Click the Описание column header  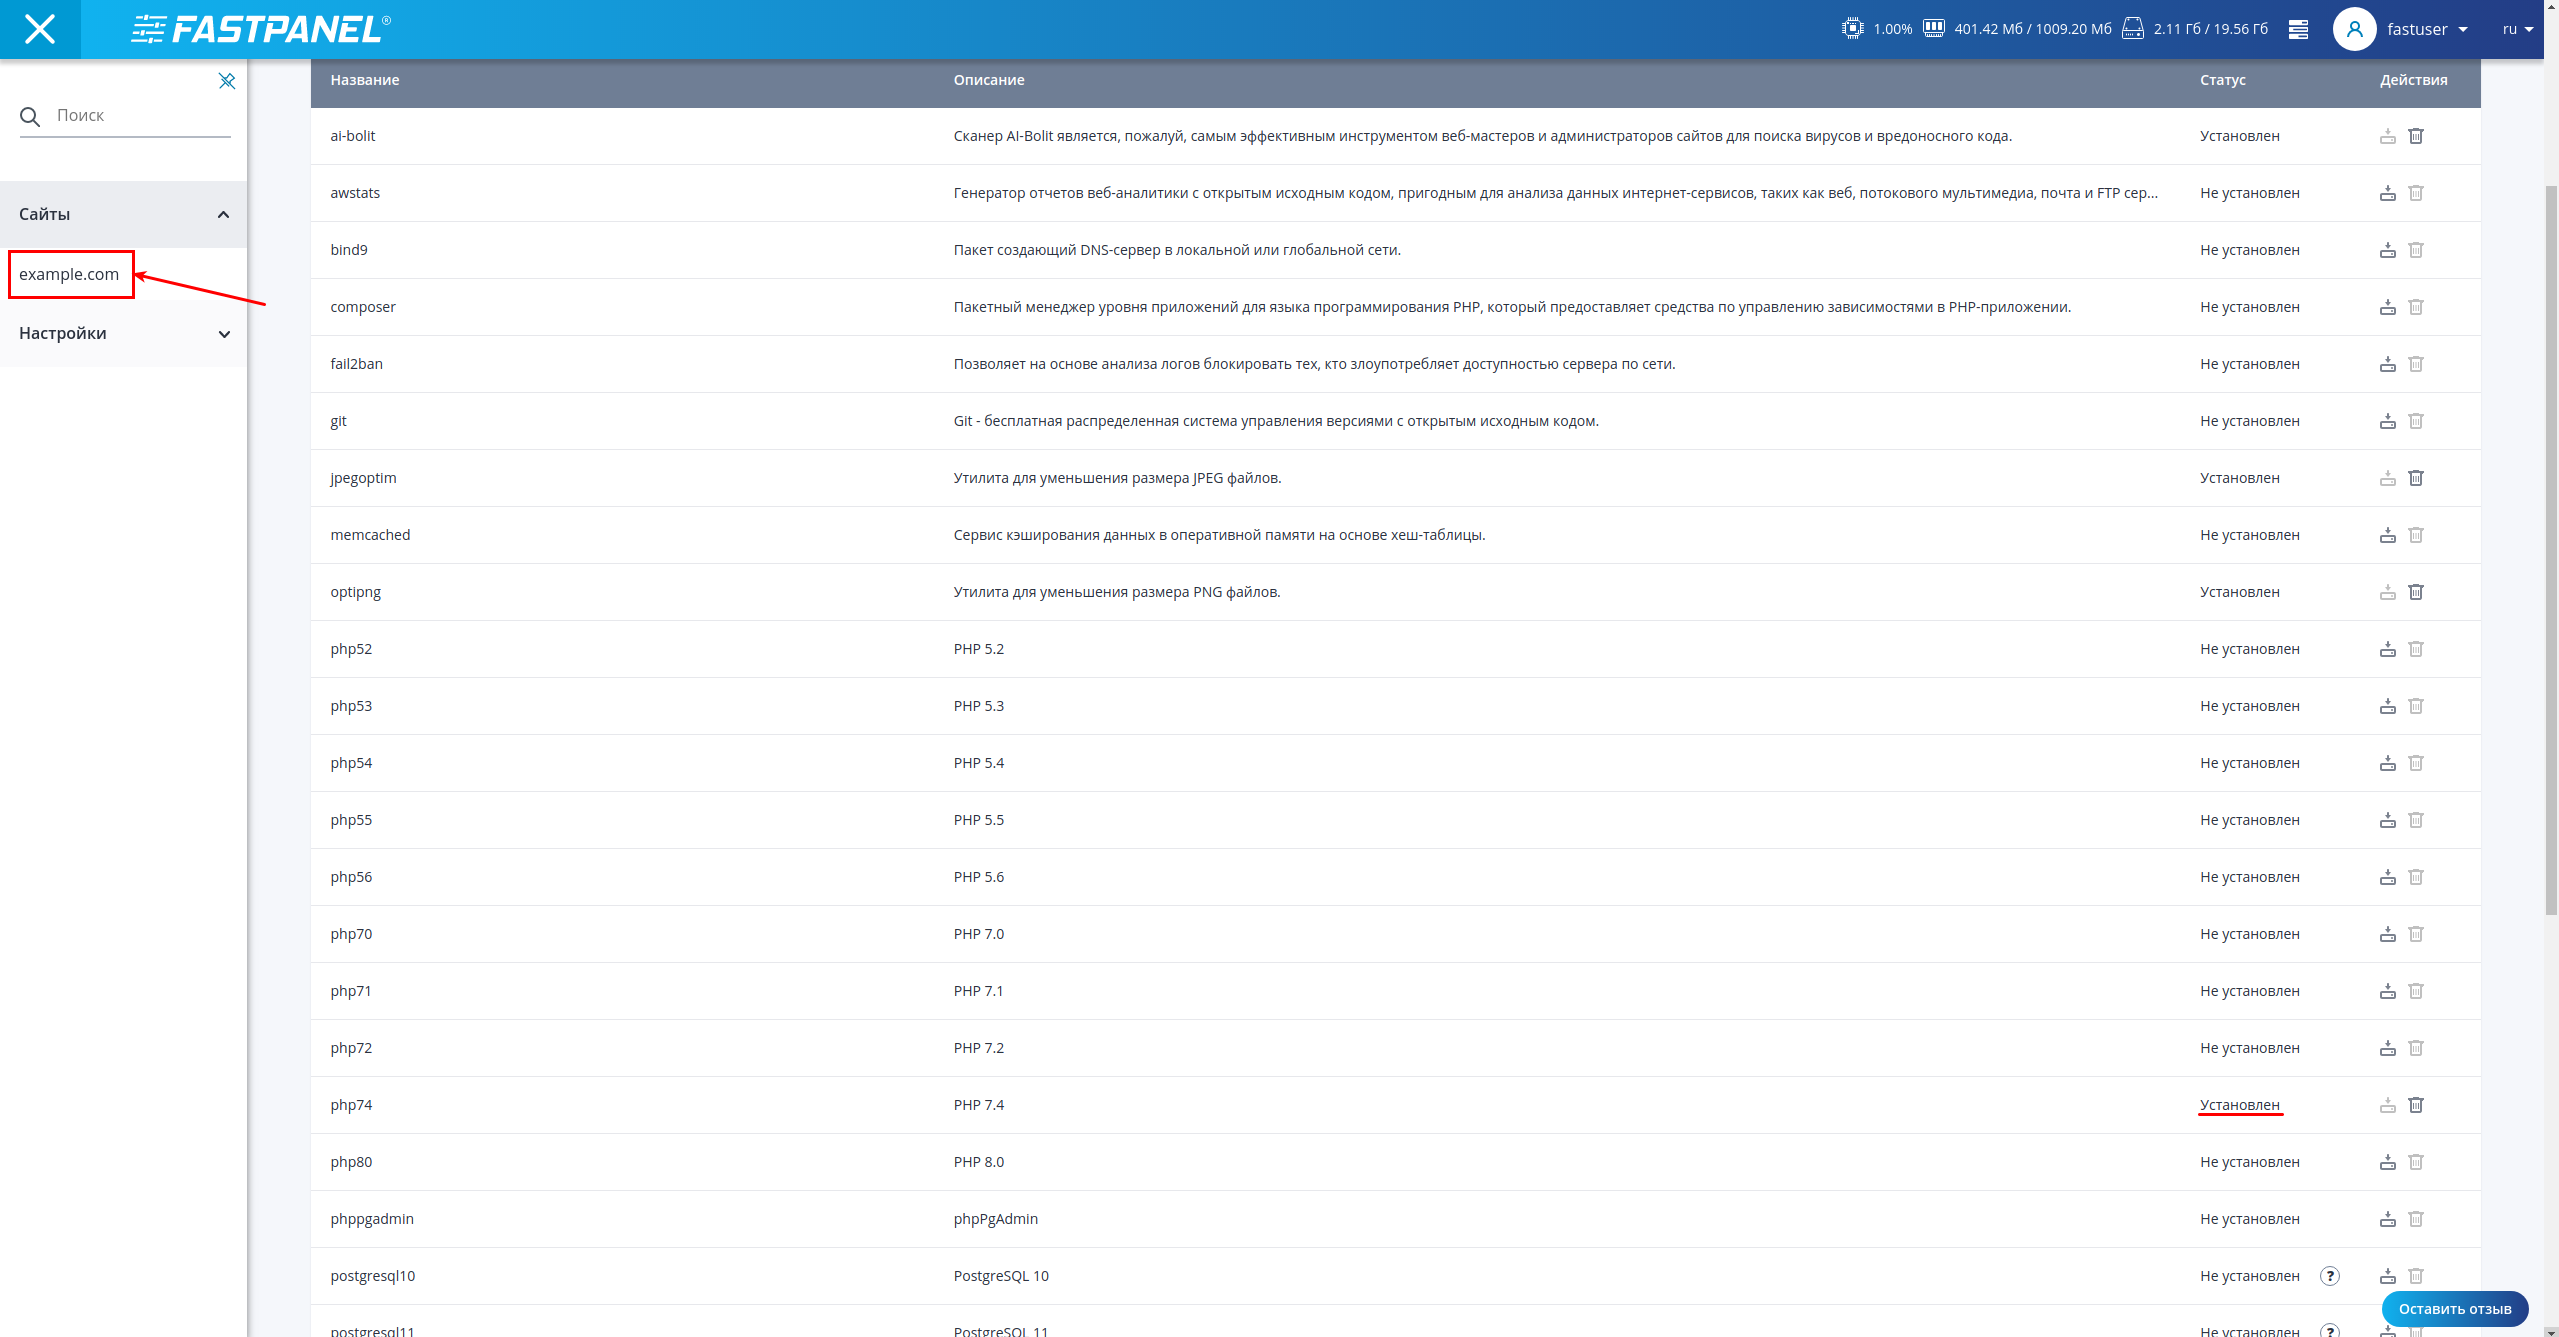pos(988,80)
